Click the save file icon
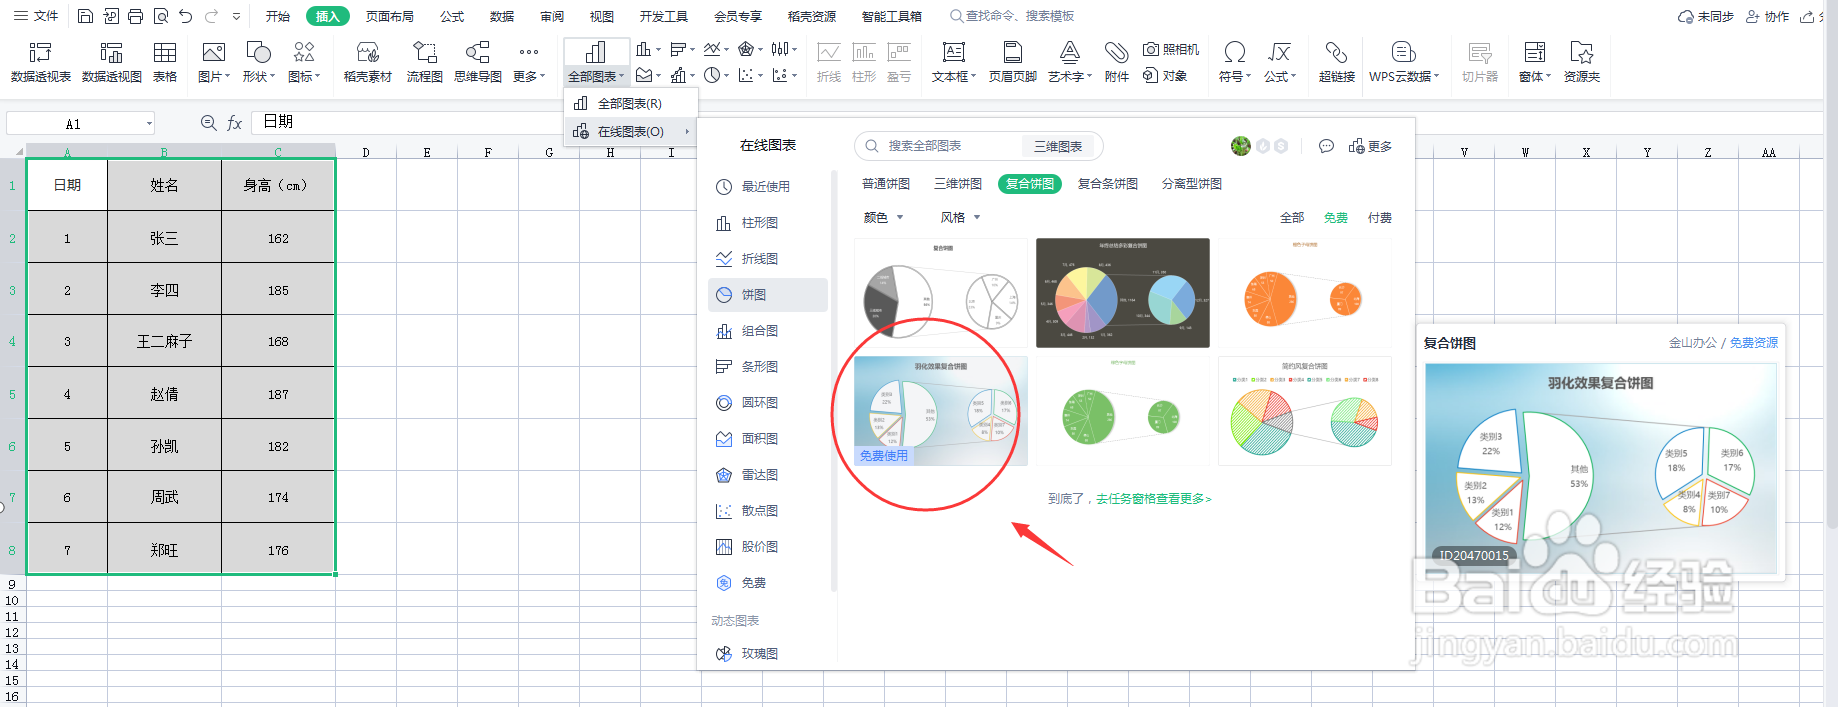Image resolution: width=1838 pixels, height=707 pixels. tap(85, 16)
